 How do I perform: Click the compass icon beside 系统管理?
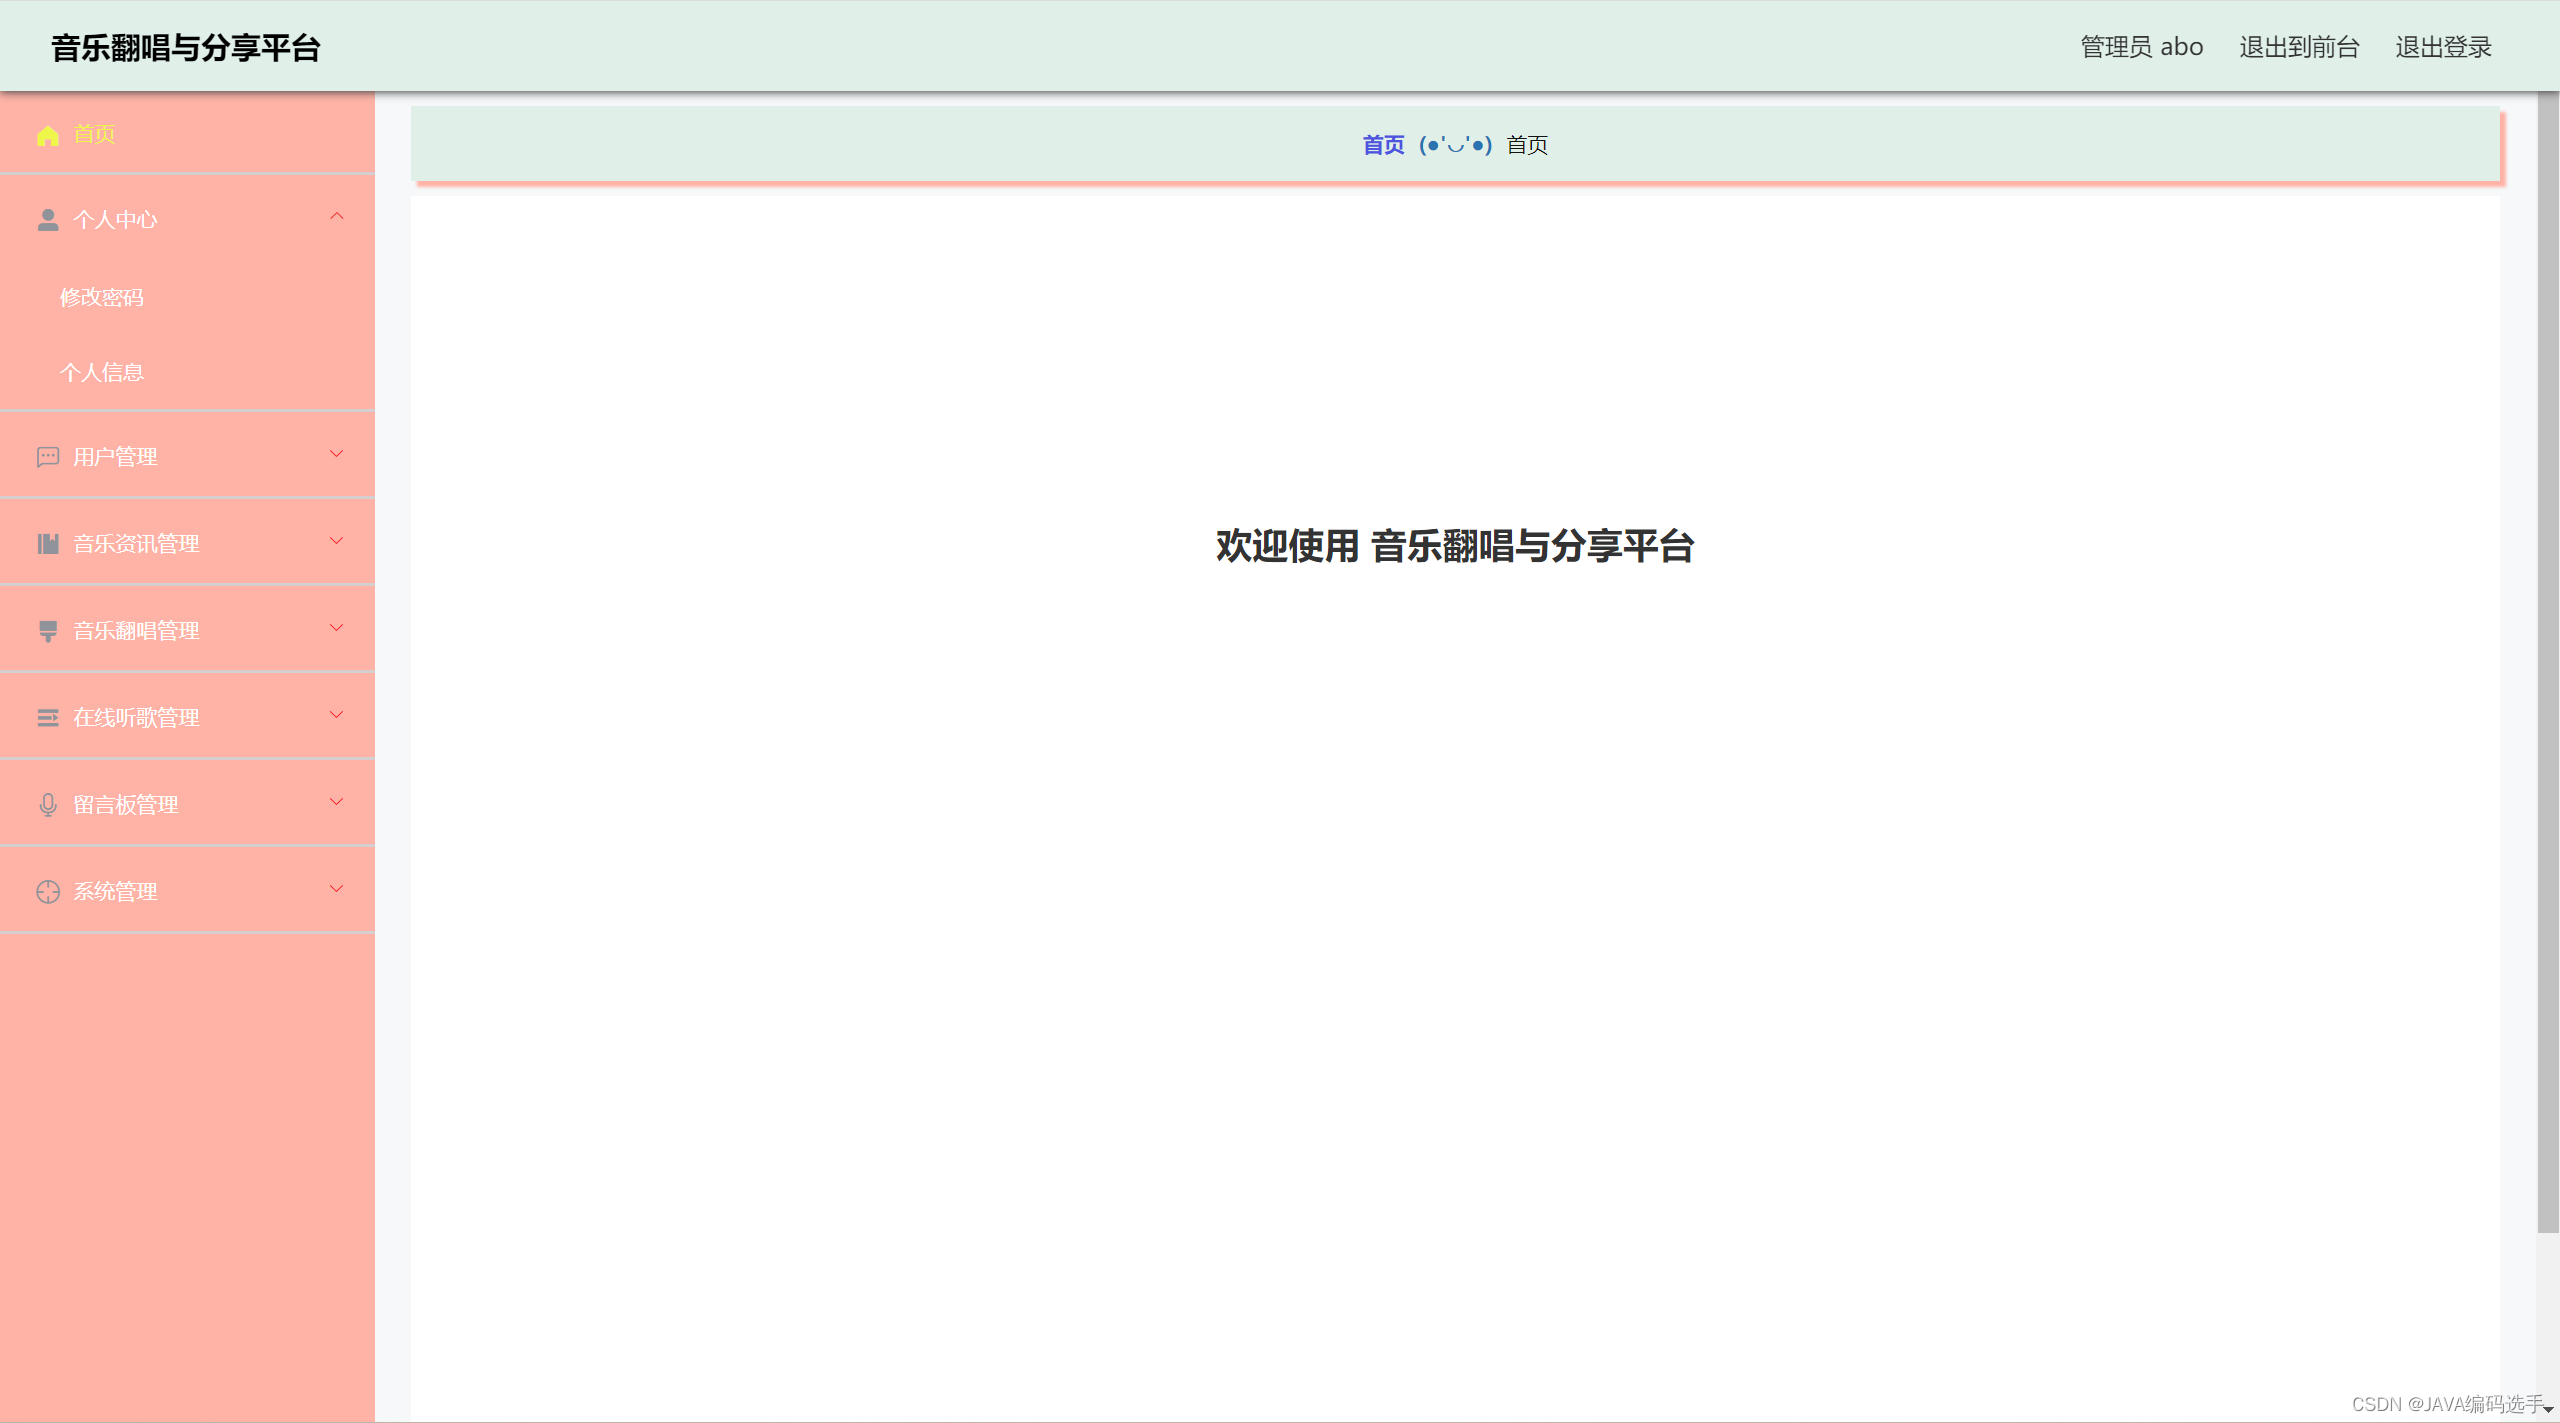47,892
